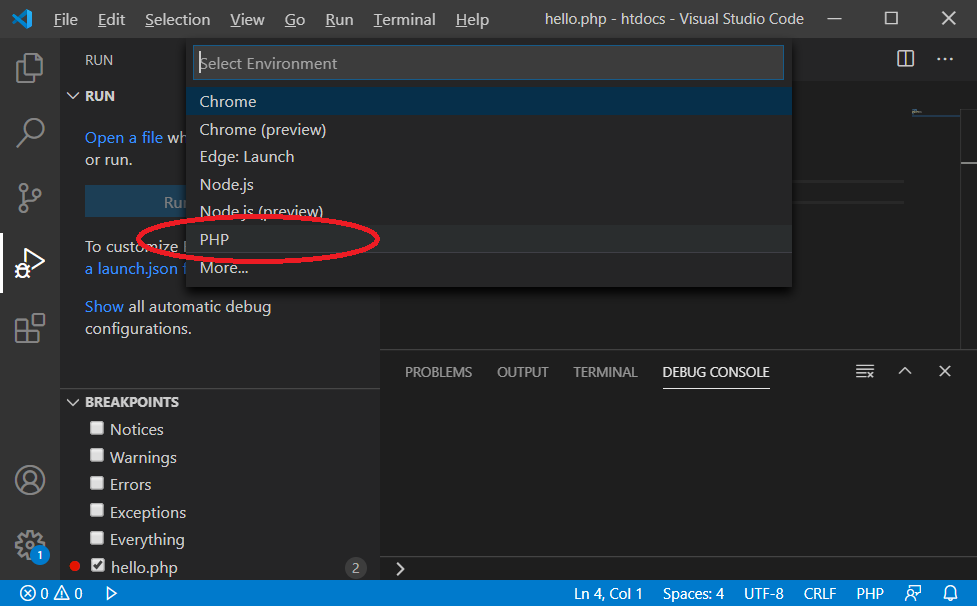977x606 pixels.
Task: Enable the Warnings breakpoint checkbox
Action: [97, 456]
